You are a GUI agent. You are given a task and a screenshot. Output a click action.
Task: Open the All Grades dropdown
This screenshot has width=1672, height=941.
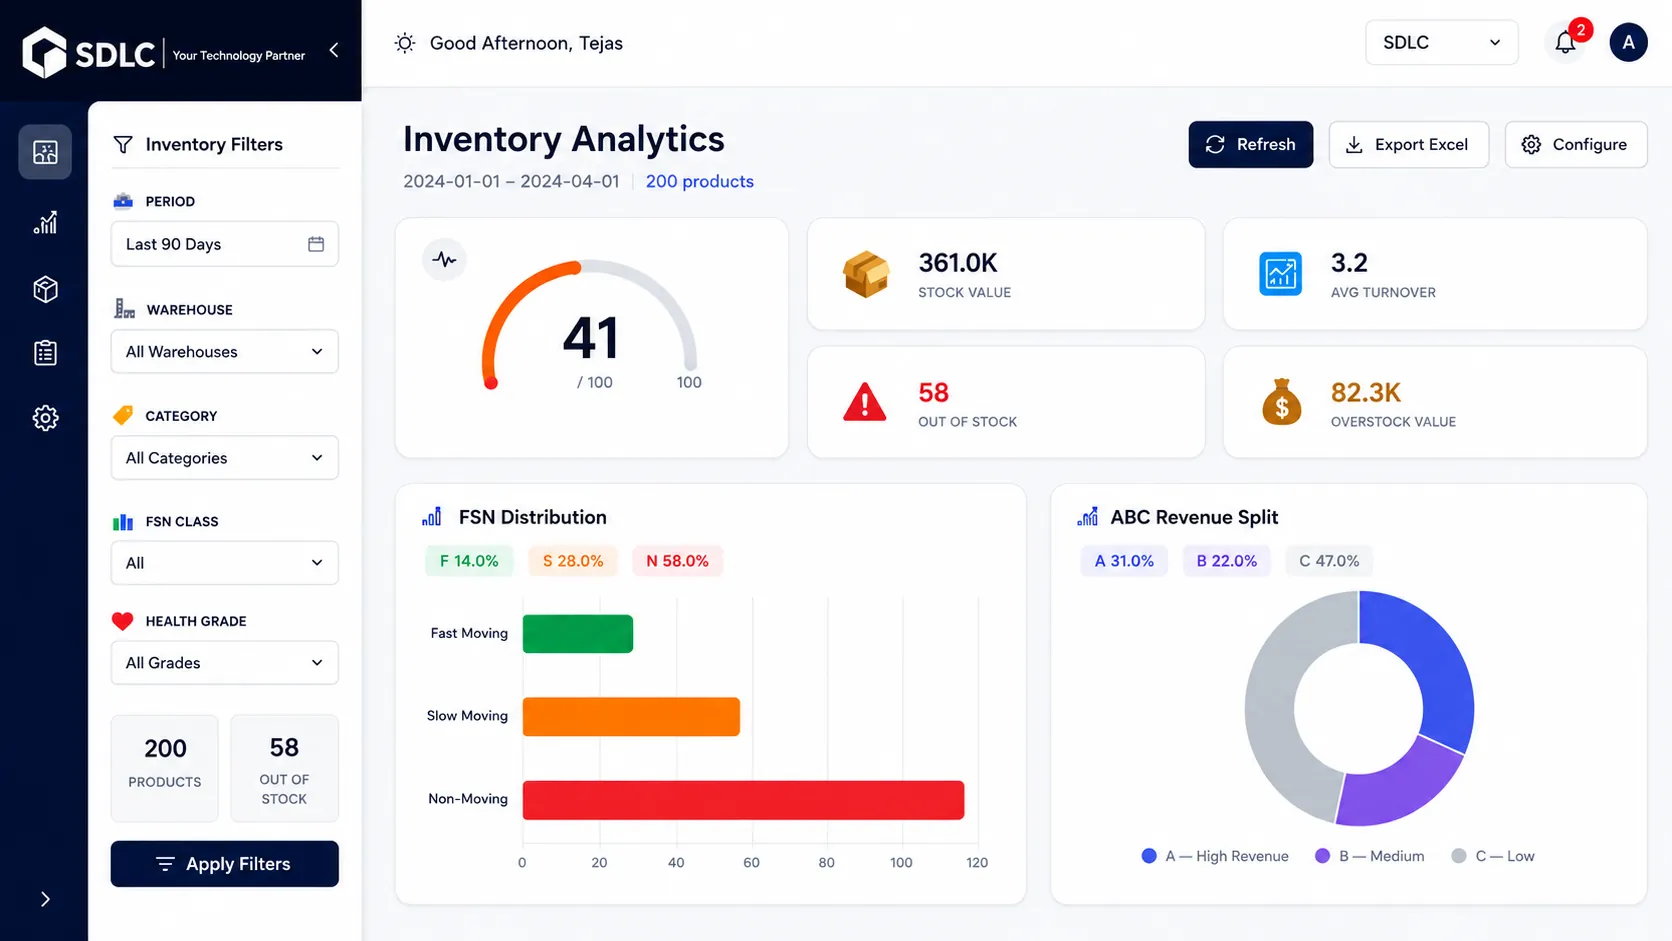[225, 663]
